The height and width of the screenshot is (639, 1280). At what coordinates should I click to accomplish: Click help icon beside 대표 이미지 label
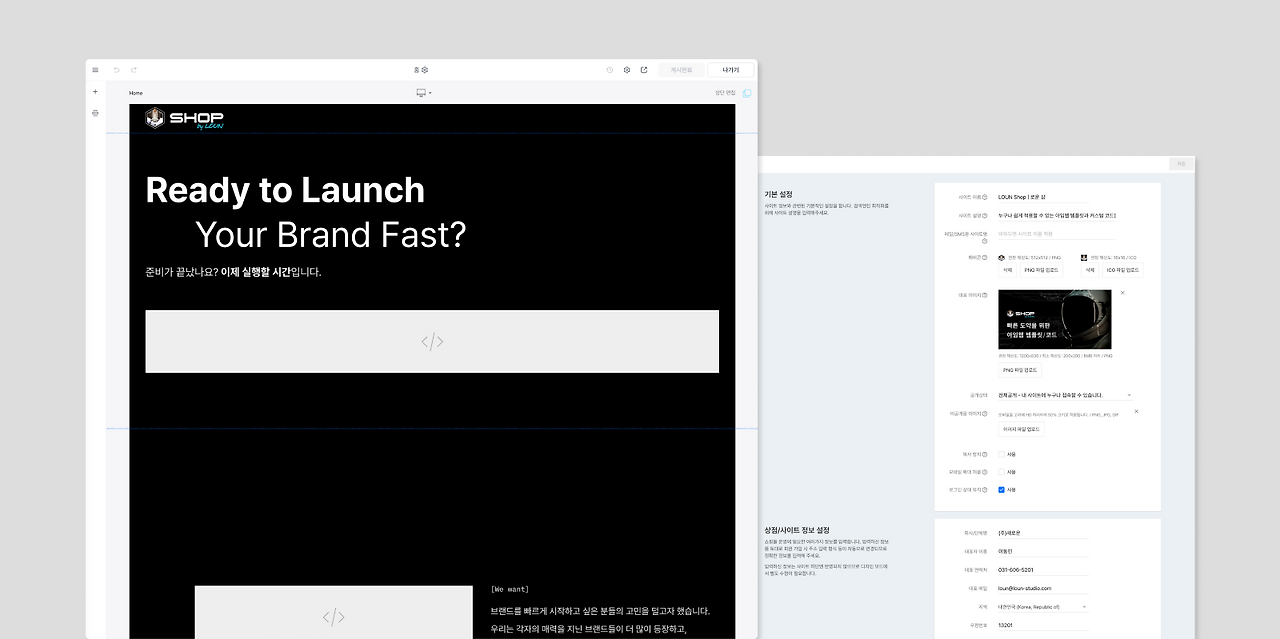coord(985,295)
